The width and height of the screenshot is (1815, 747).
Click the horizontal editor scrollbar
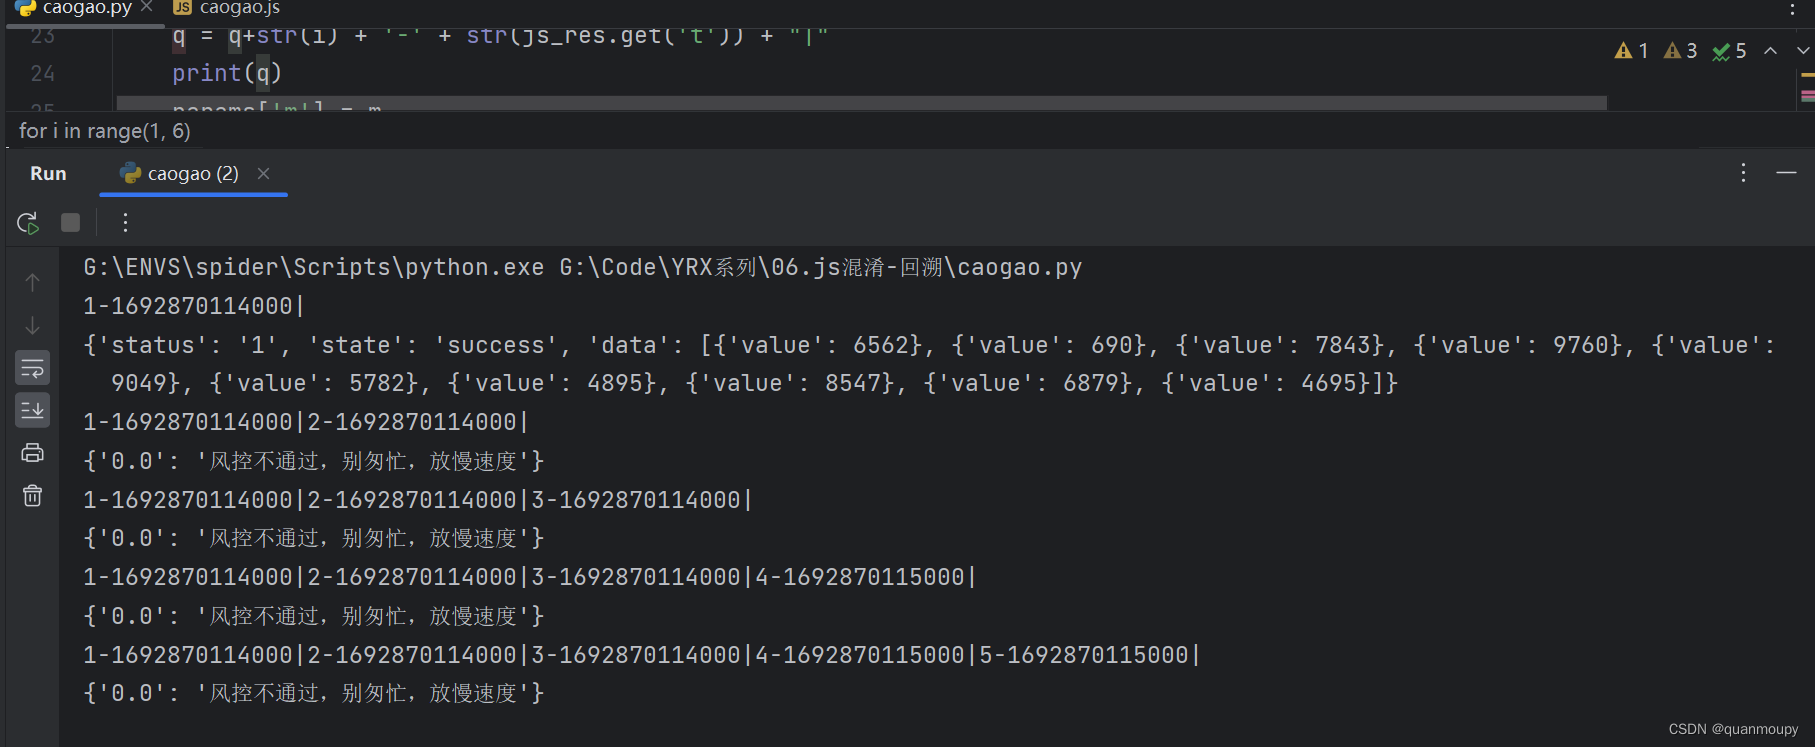(861, 102)
